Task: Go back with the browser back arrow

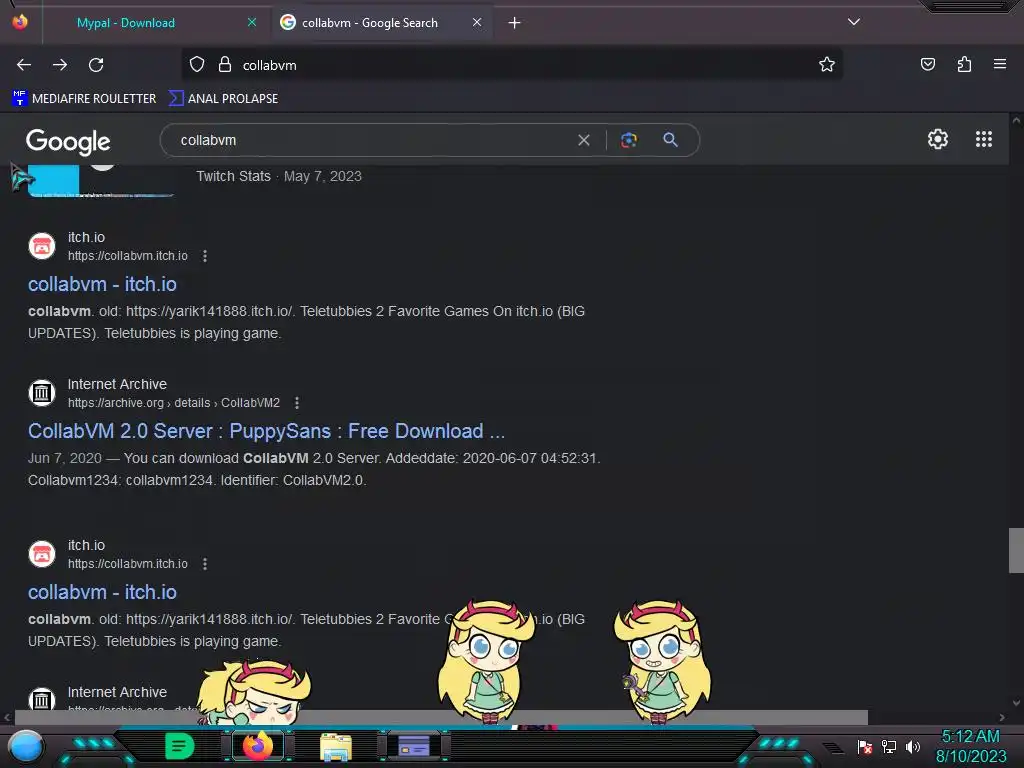Action: [24, 65]
